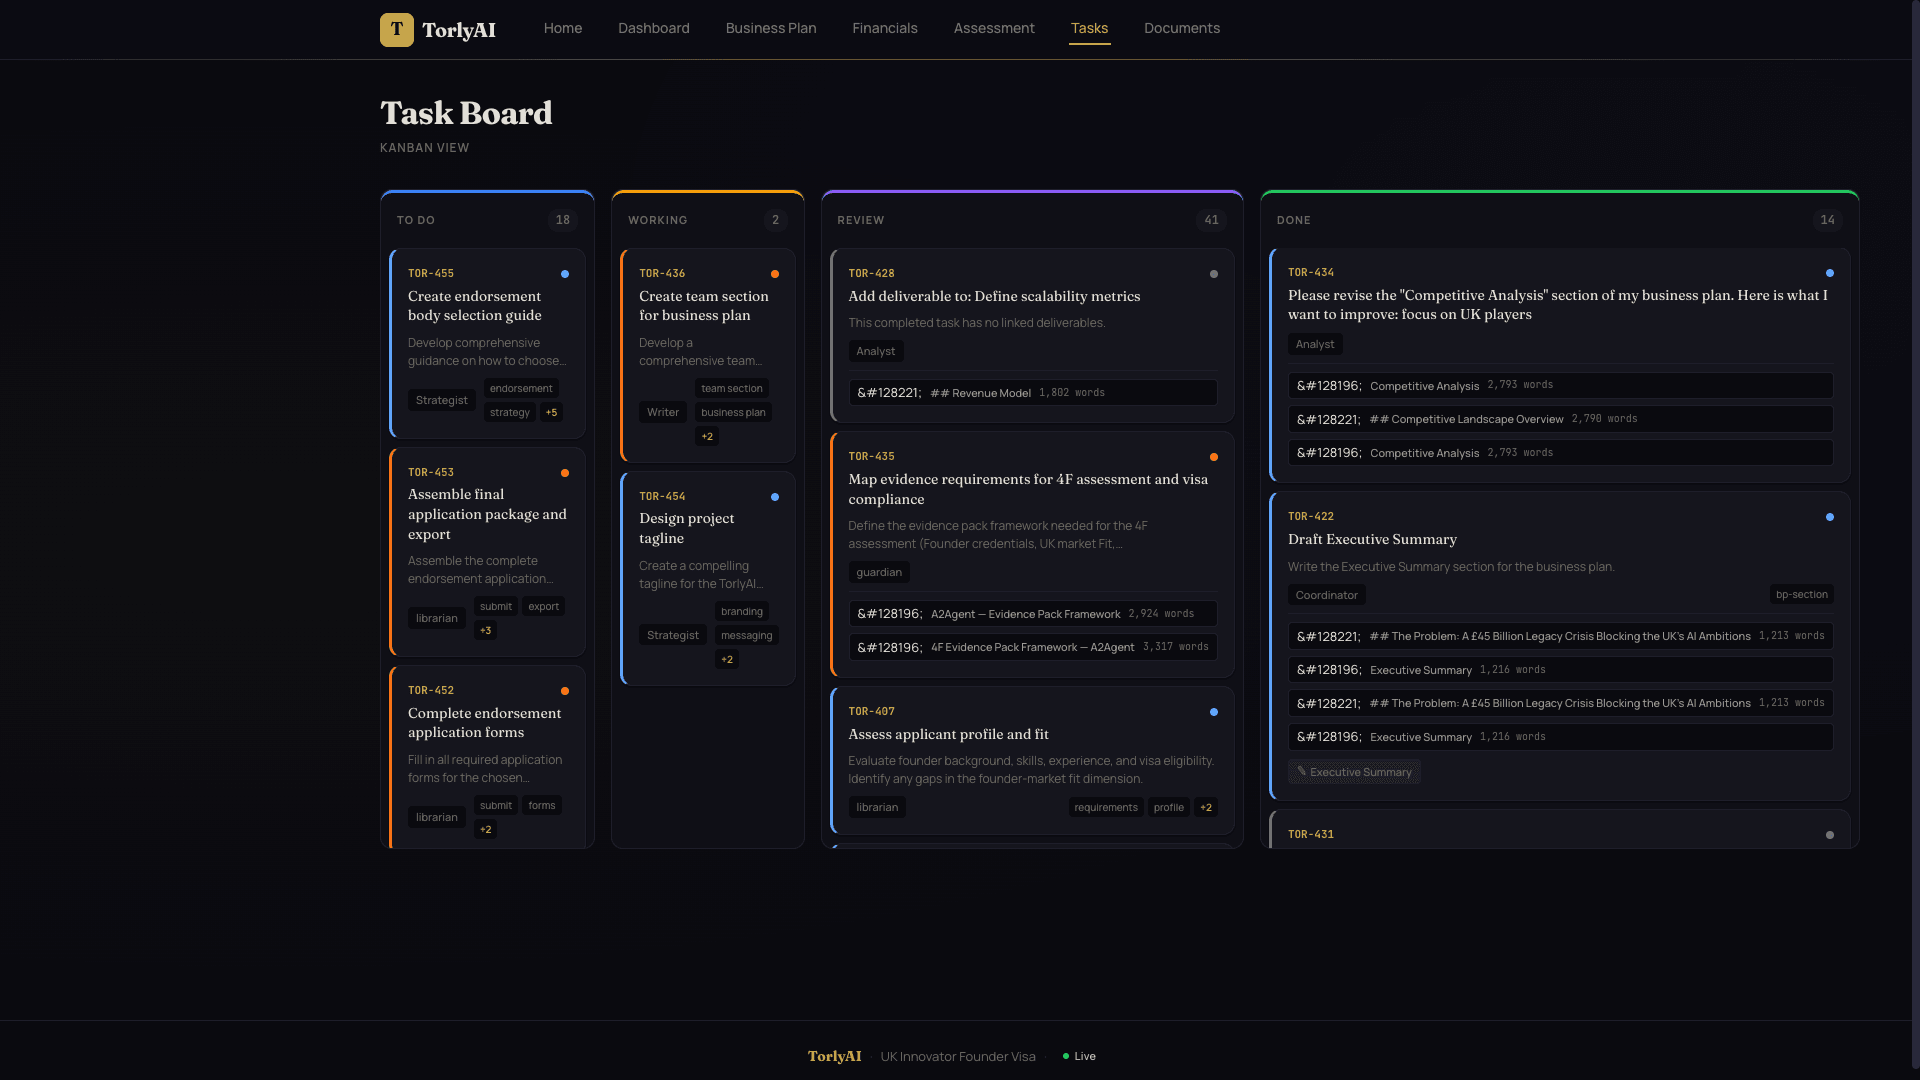Expand the +3 tags on TOR-453 card
The width and height of the screenshot is (1920, 1080).
[486, 630]
